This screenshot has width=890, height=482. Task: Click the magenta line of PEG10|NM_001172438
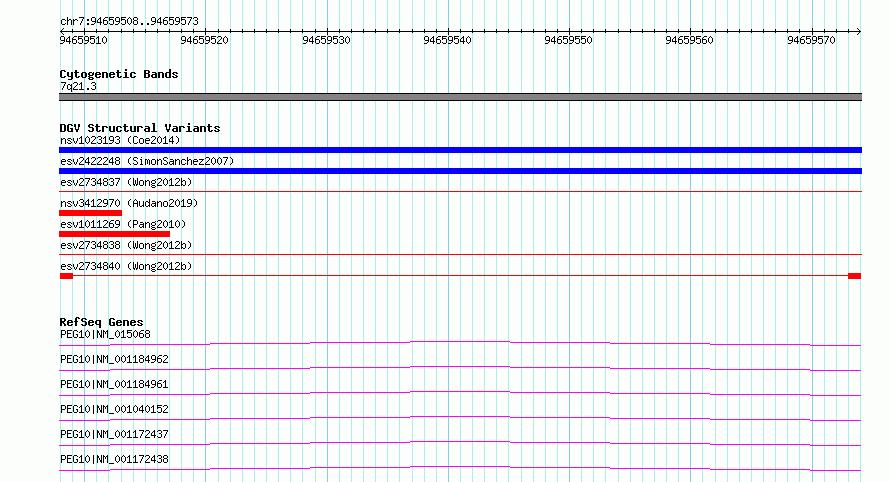(460, 468)
